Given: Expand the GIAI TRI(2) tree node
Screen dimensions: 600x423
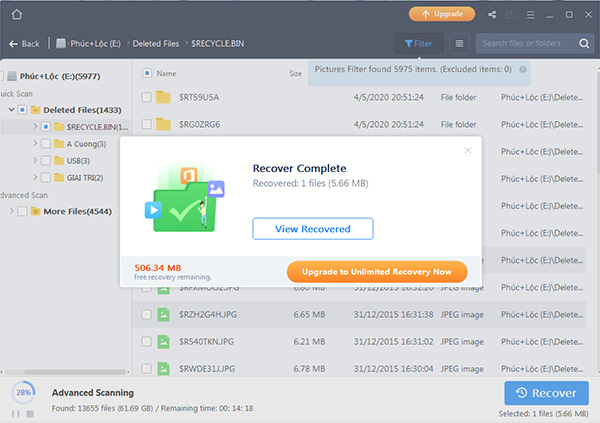Looking at the screenshot, I should point(35,177).
